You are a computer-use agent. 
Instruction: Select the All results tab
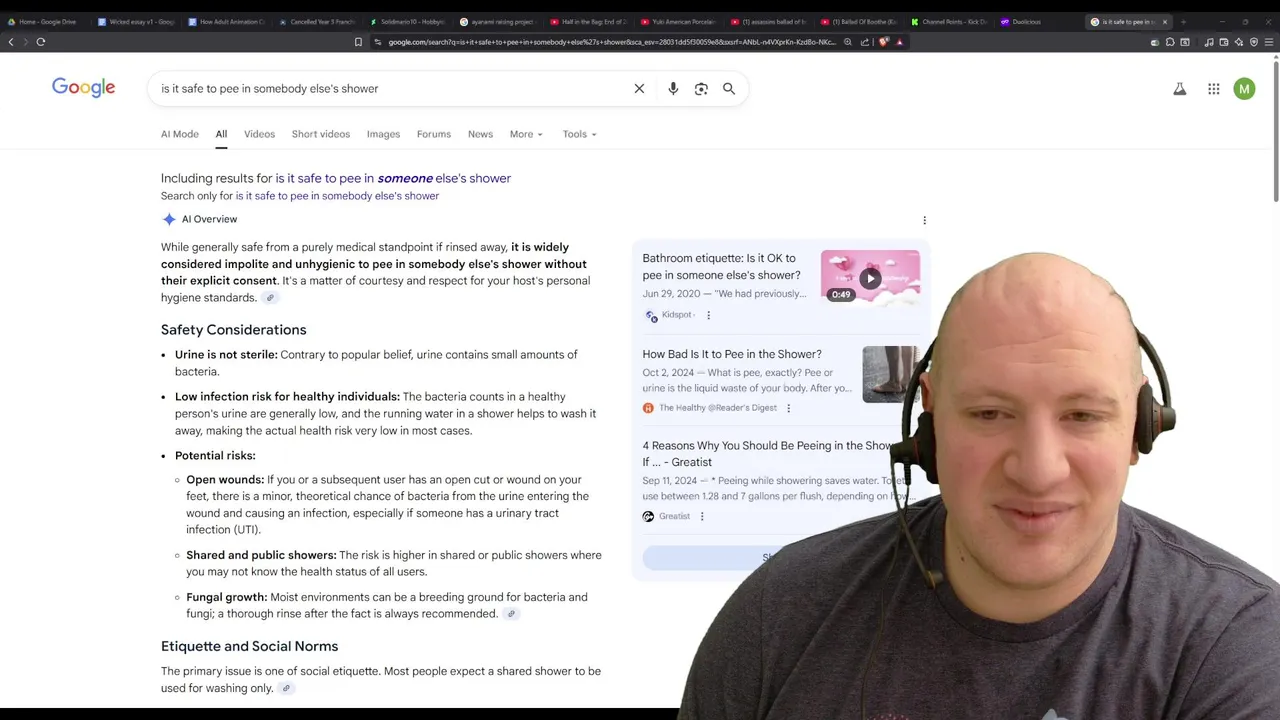221,134
